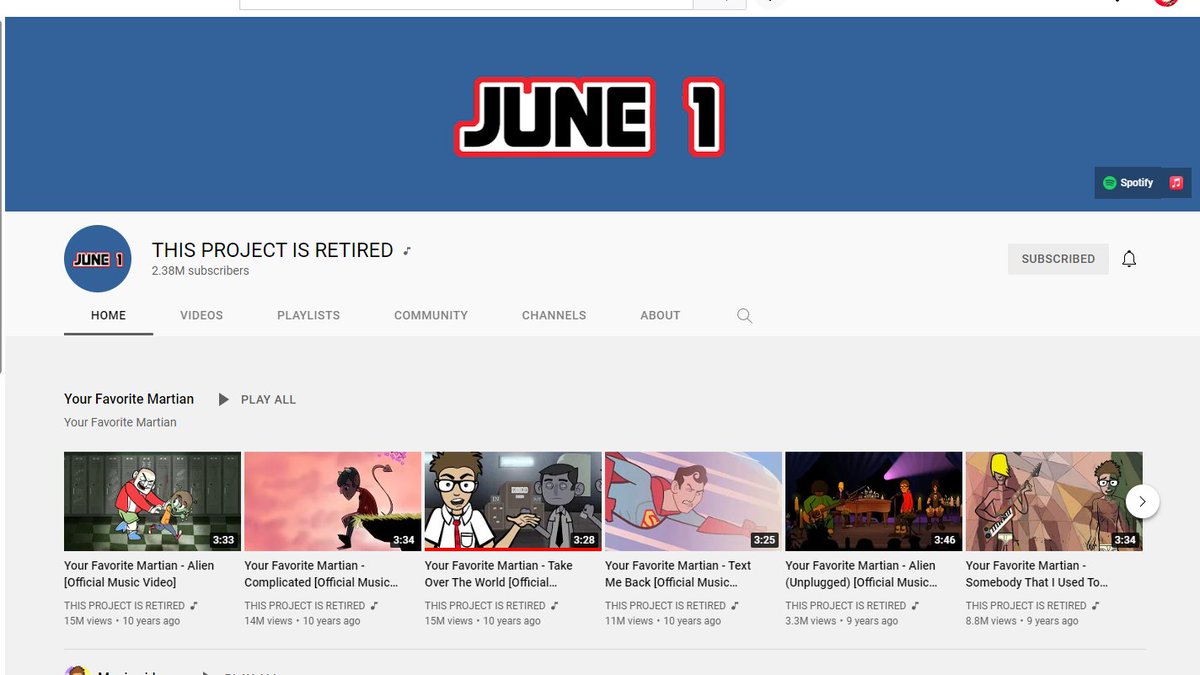The width and height of the screenshot is (1200, 675).
Task: Click the title Alien [Official Music Video]
Action: (139, 574)
